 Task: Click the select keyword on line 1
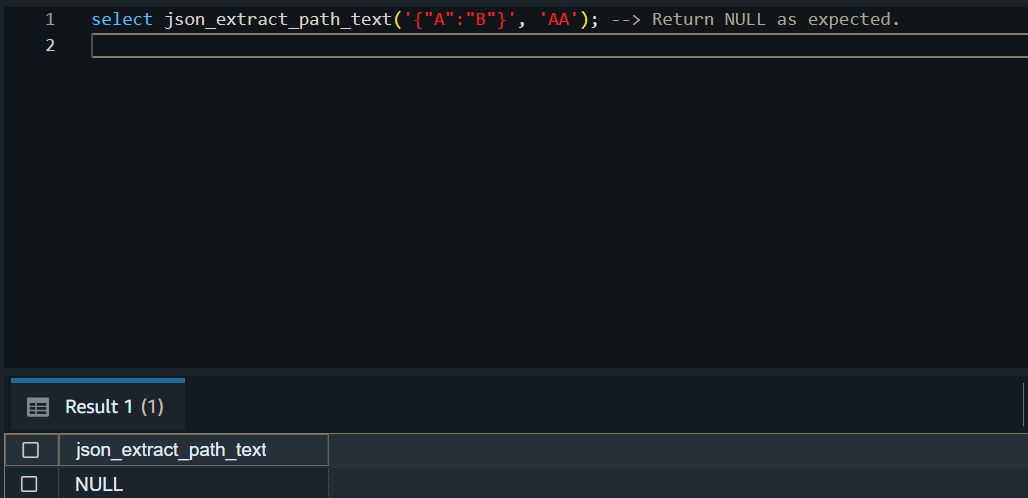pos(122,20)
